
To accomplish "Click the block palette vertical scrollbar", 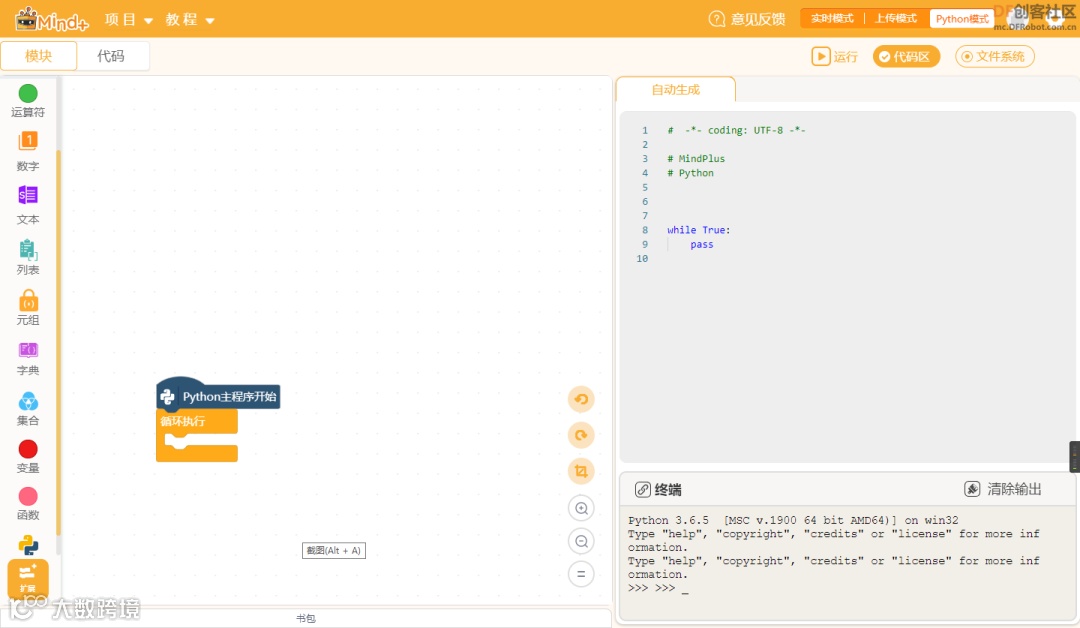I will pos(59,342).
